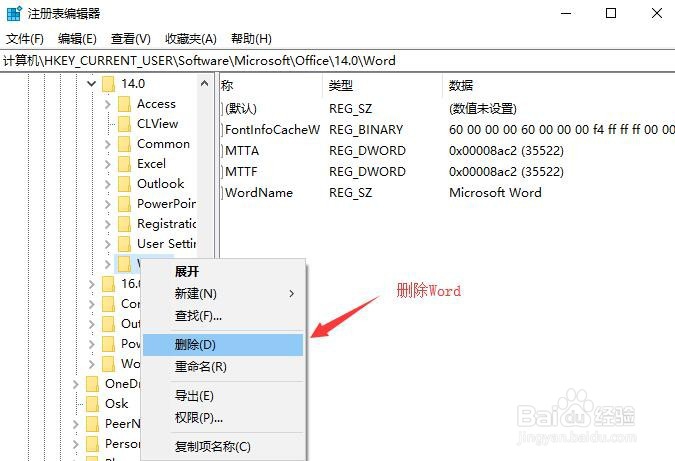Expand the Excel key
Viewport: 675px width, 461px height.
point(108,164)
